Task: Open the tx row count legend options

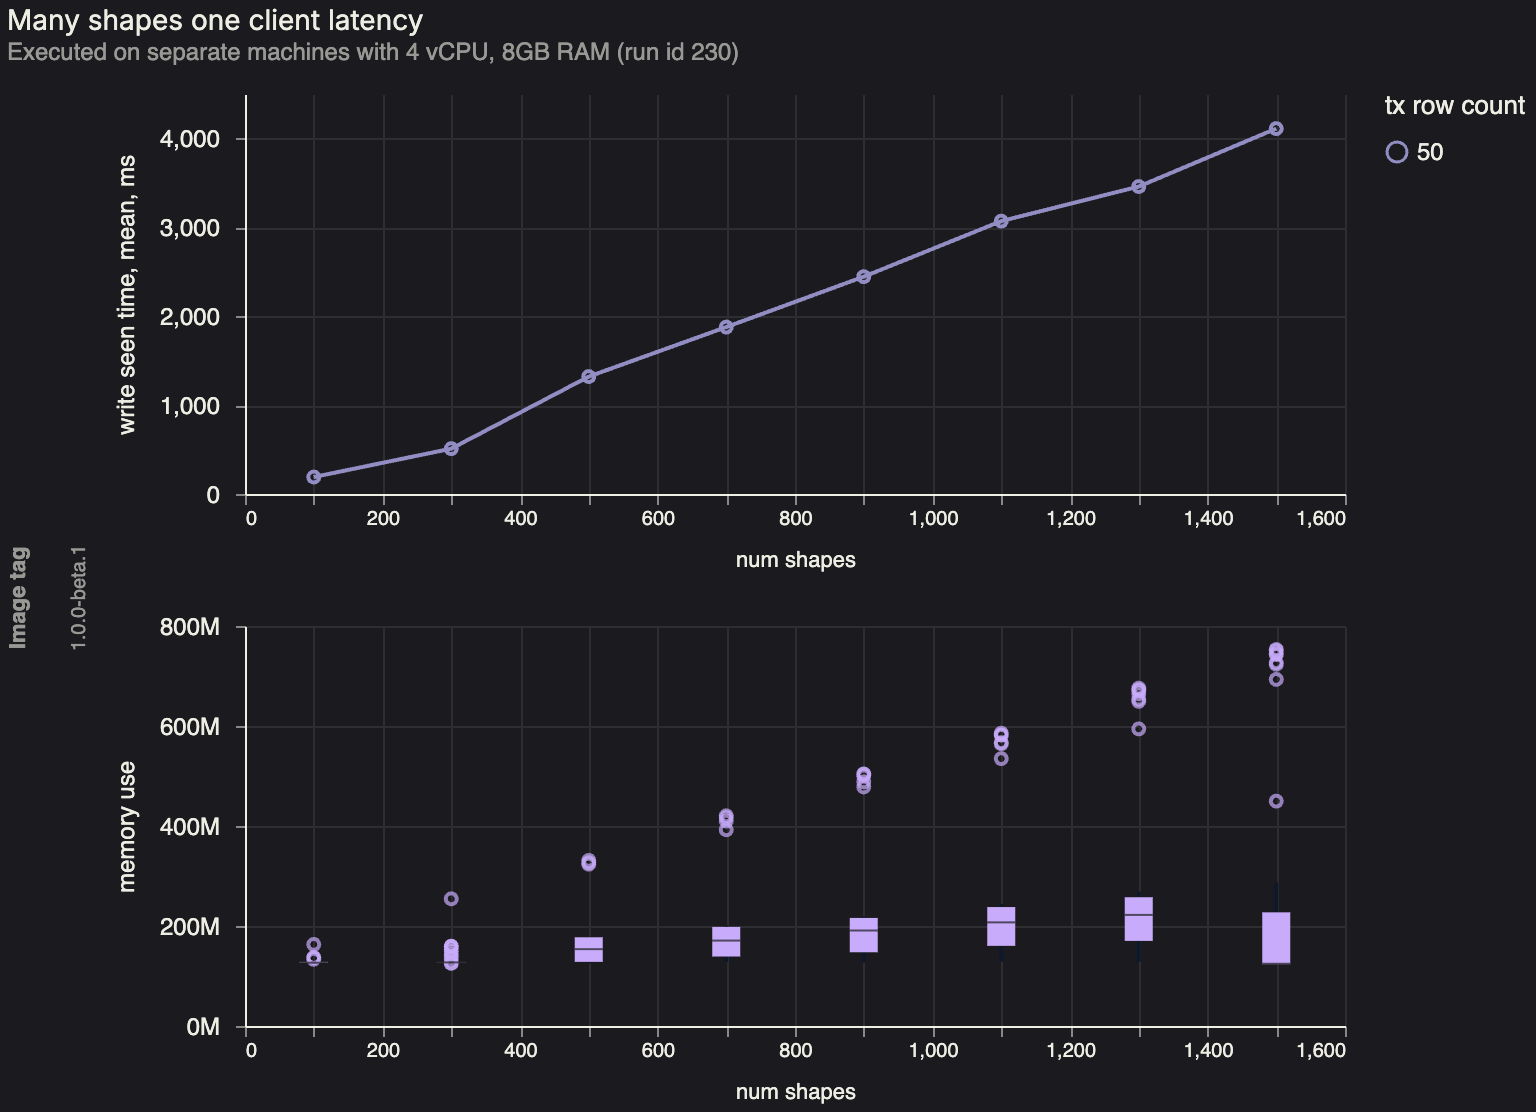Action: pos(1453,105)
